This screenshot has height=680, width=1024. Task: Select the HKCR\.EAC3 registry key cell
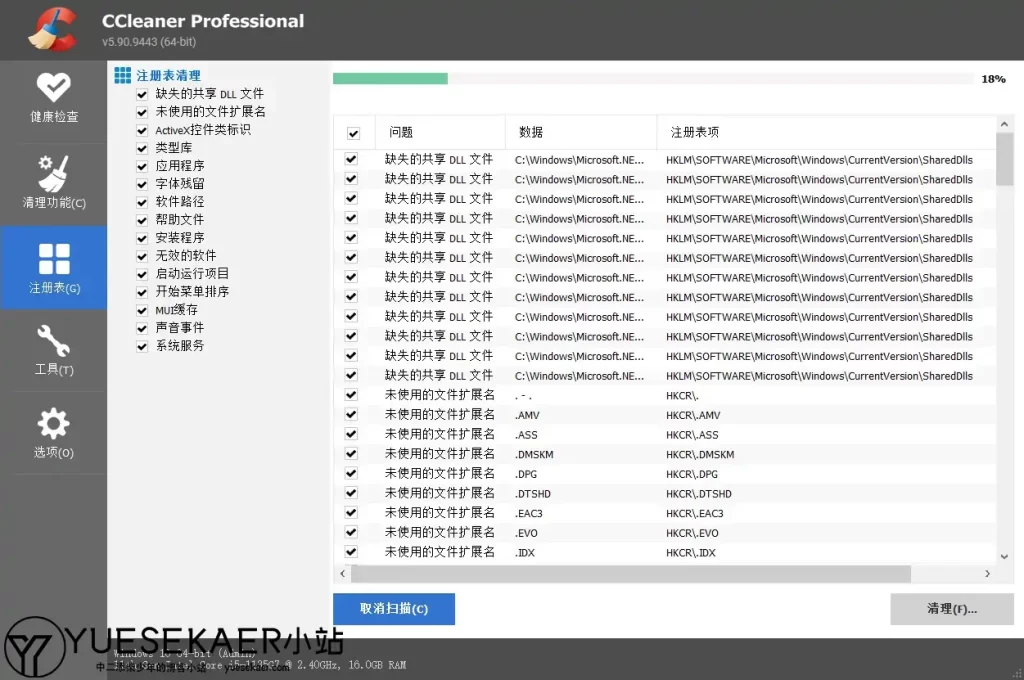tap(695, 513)
